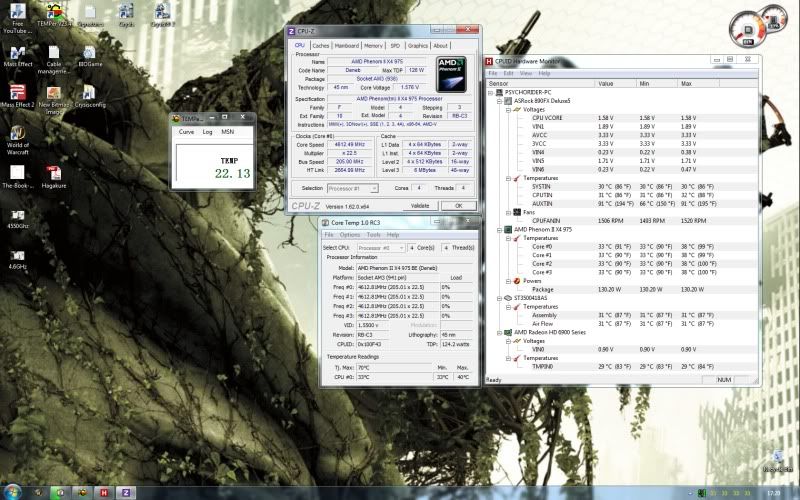Image resolution: width=800 pixels, height=500 pixels.
Task: Click the CPU usage gauge gadget
Action: (x=747, y=30)
